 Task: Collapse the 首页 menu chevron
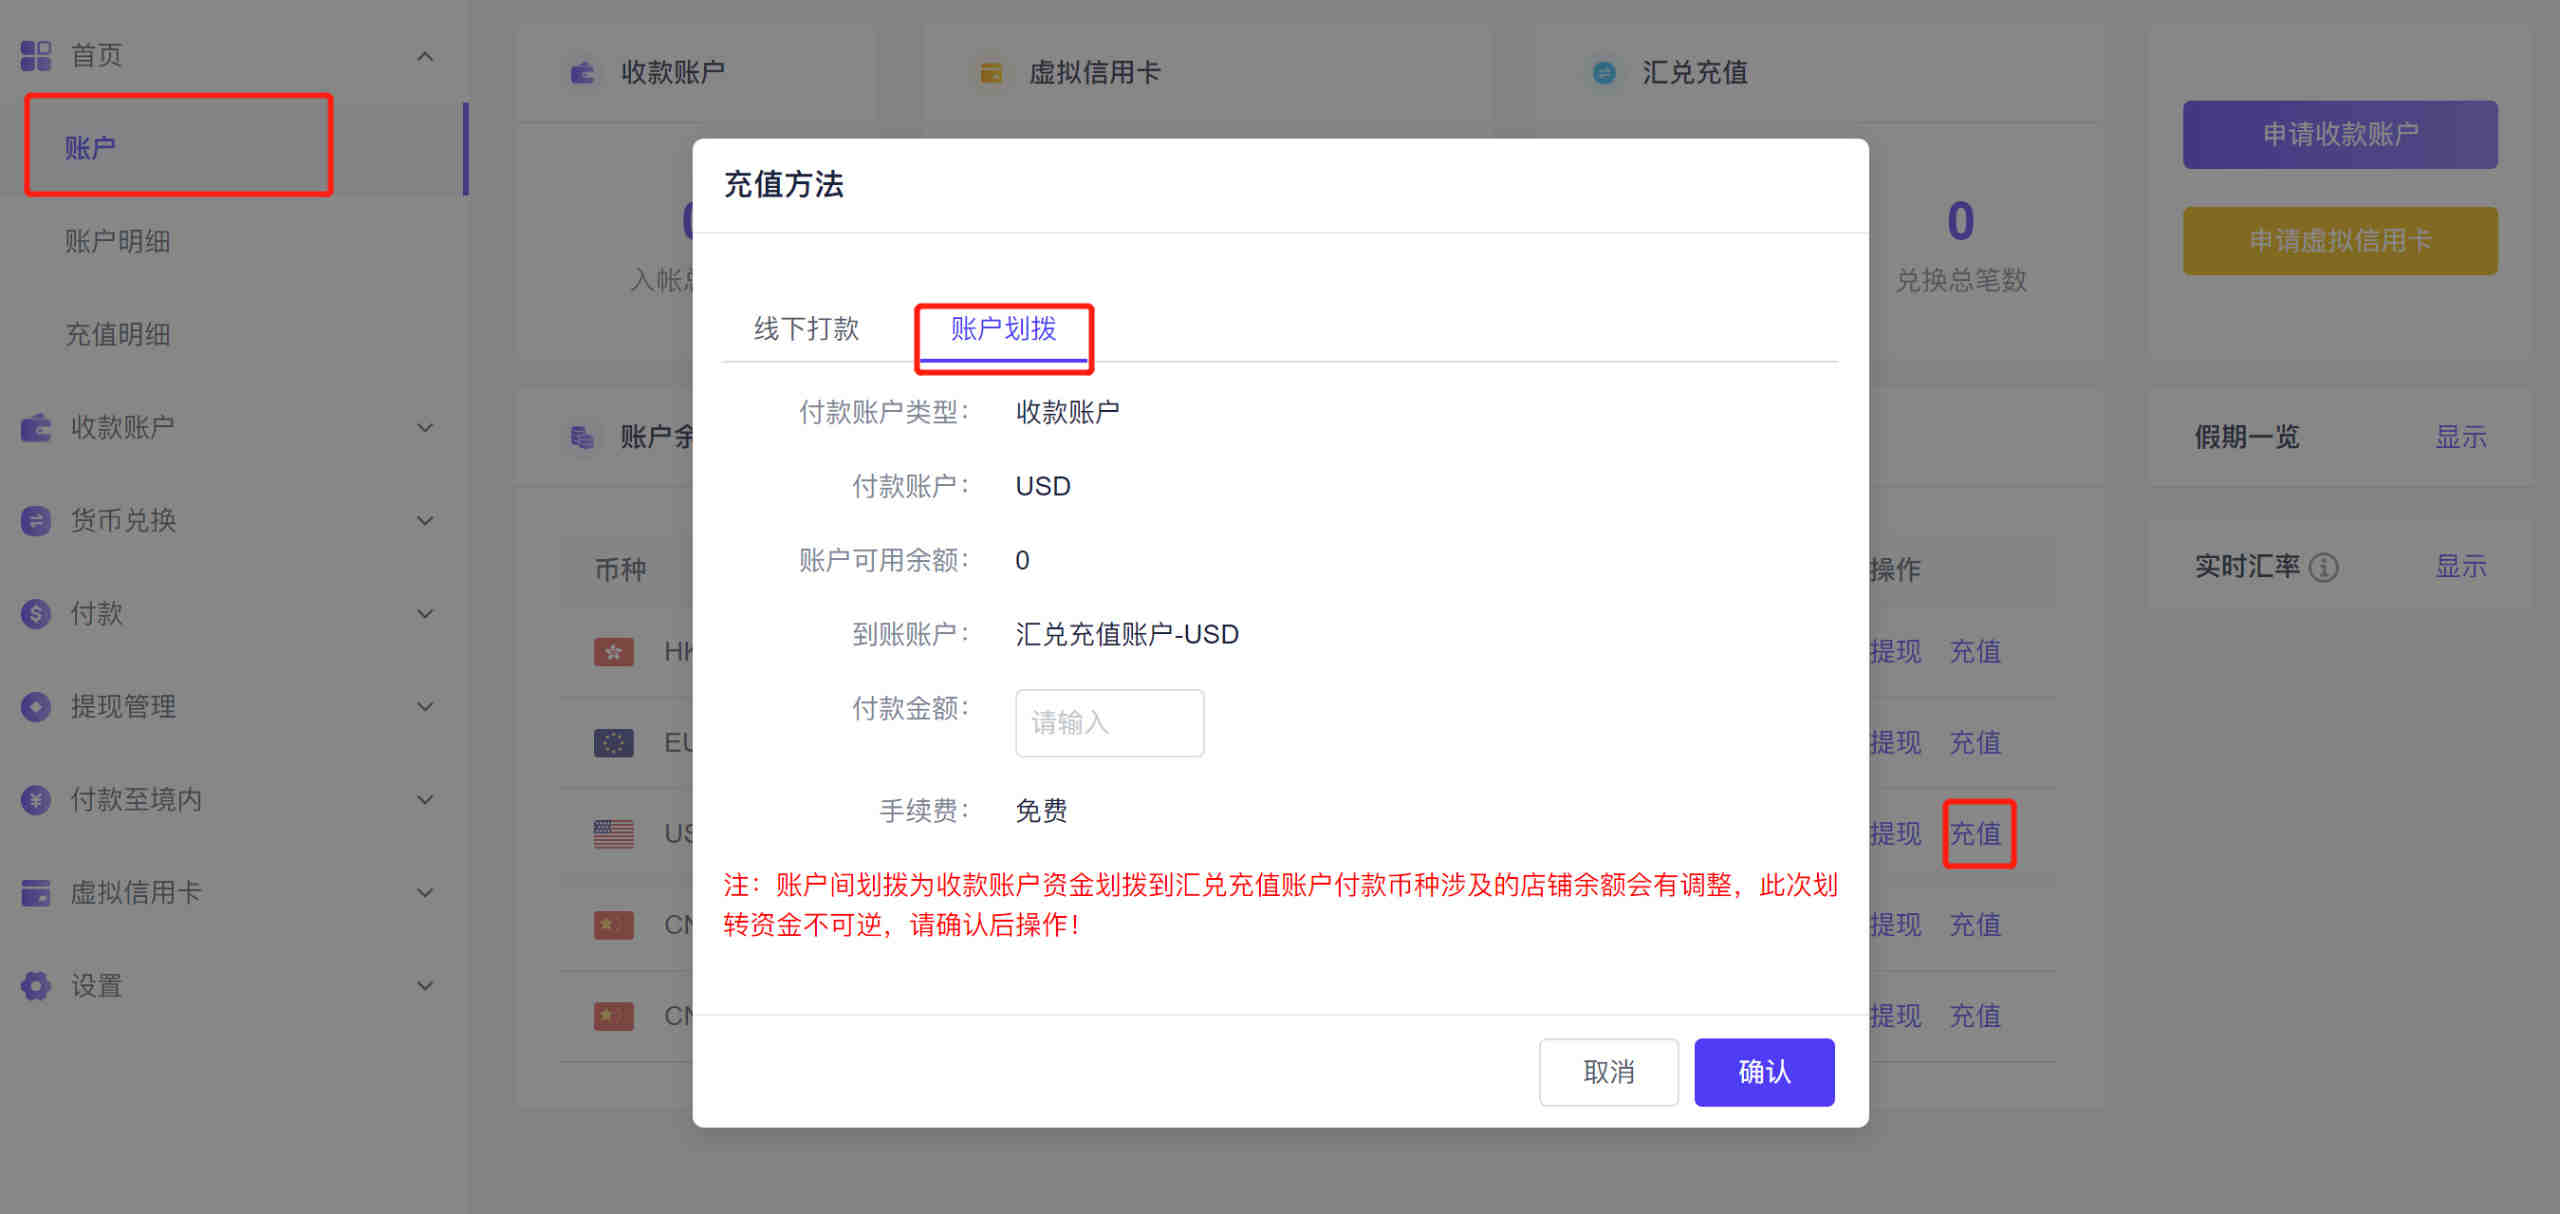click(x=425, y=56)
